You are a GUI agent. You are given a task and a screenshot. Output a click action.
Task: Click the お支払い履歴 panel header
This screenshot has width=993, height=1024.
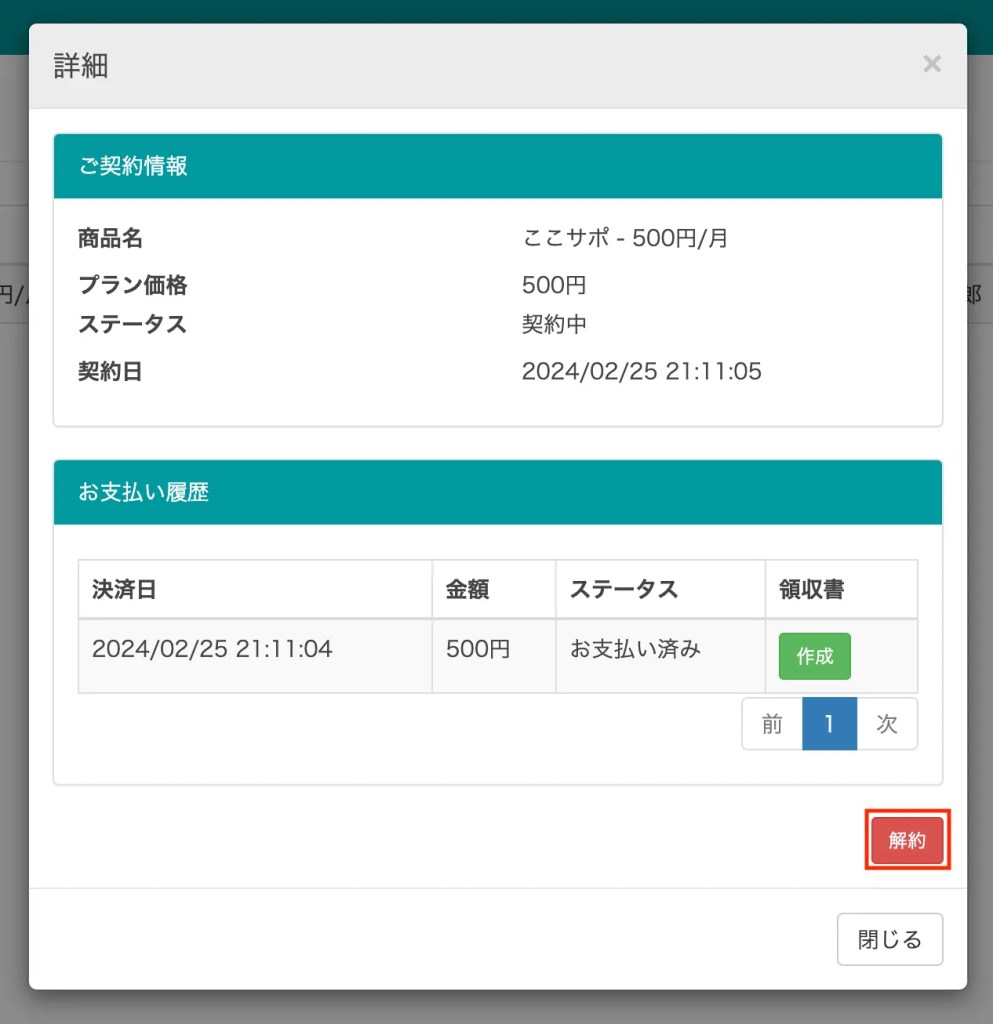(497, 492)
